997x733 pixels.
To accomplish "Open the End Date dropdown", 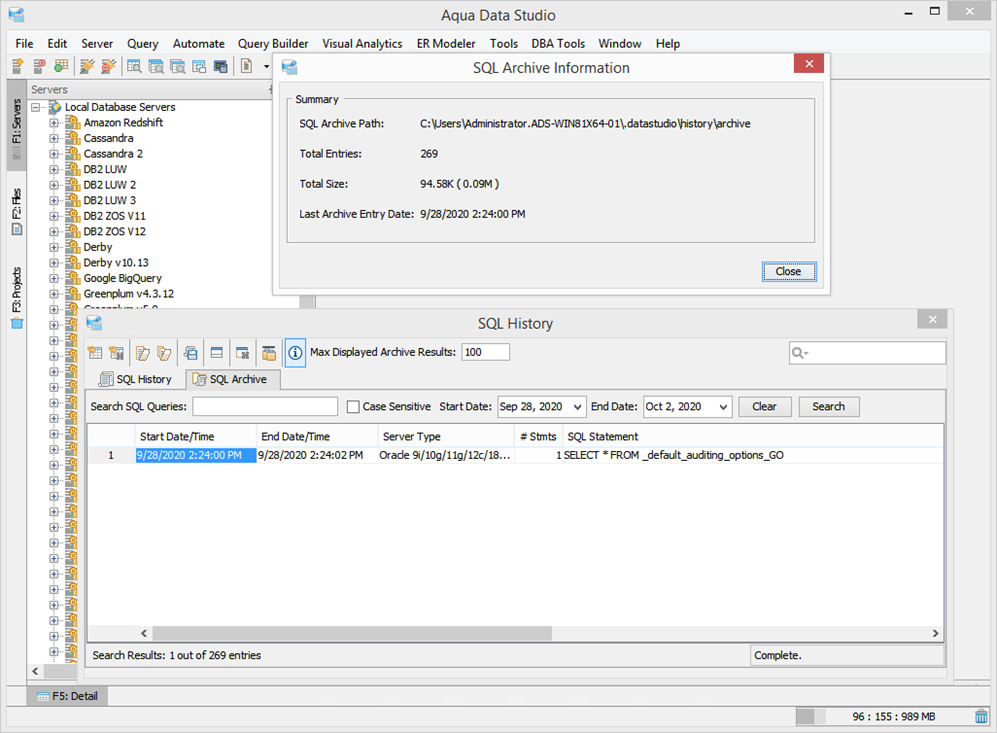I will point(724,407).
